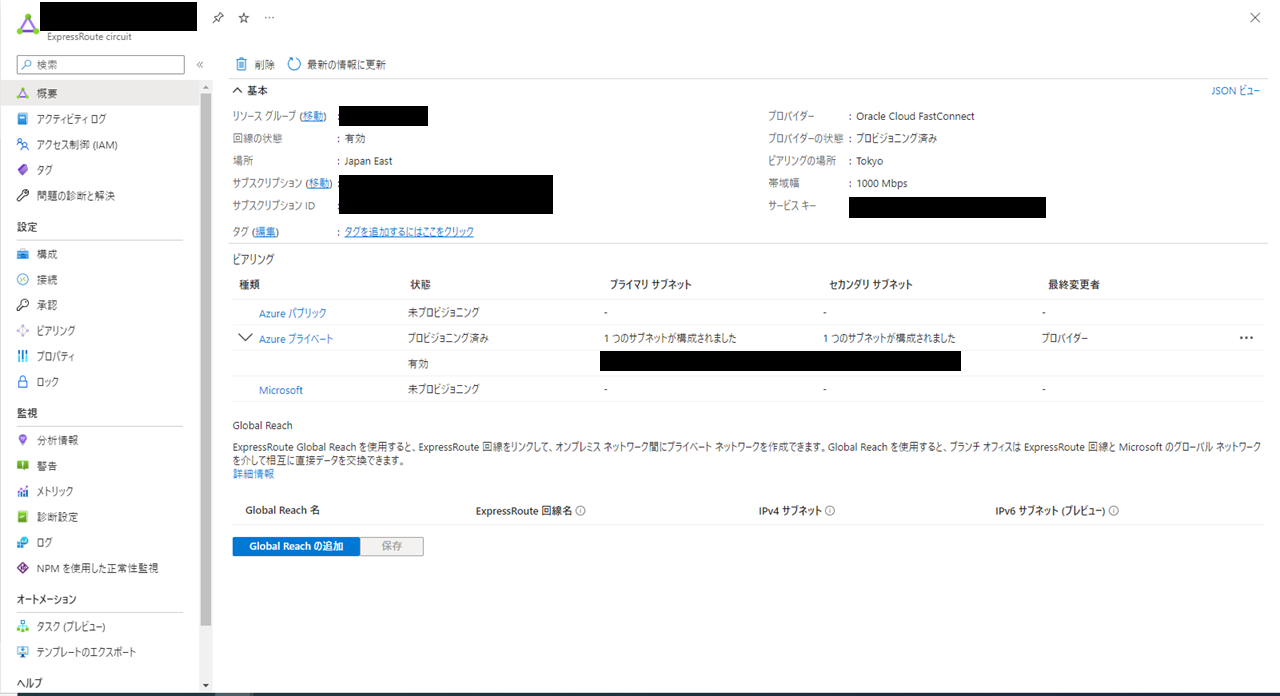Click the sidebar scrollbar down arrow
The height and width of the screenshot is (696, 1280).
(206, 686)
